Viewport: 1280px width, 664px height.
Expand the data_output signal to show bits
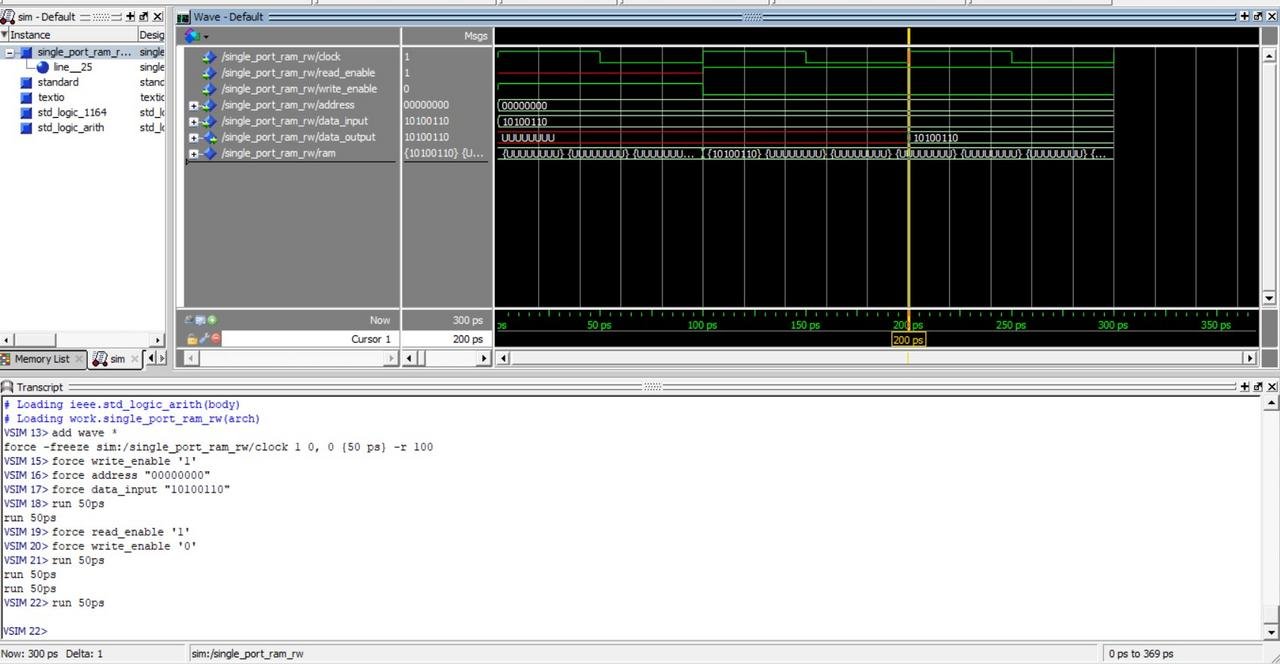(194, 137)
